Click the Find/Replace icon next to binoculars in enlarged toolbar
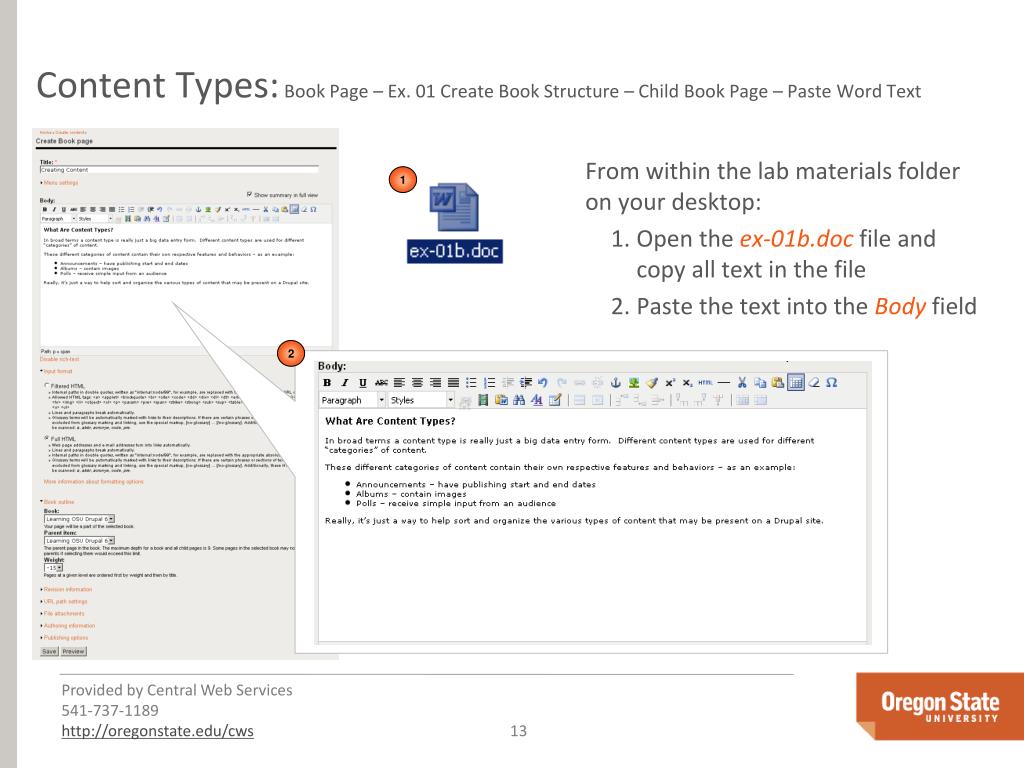Screen dimensions: 1024x768 coord(537,400)
